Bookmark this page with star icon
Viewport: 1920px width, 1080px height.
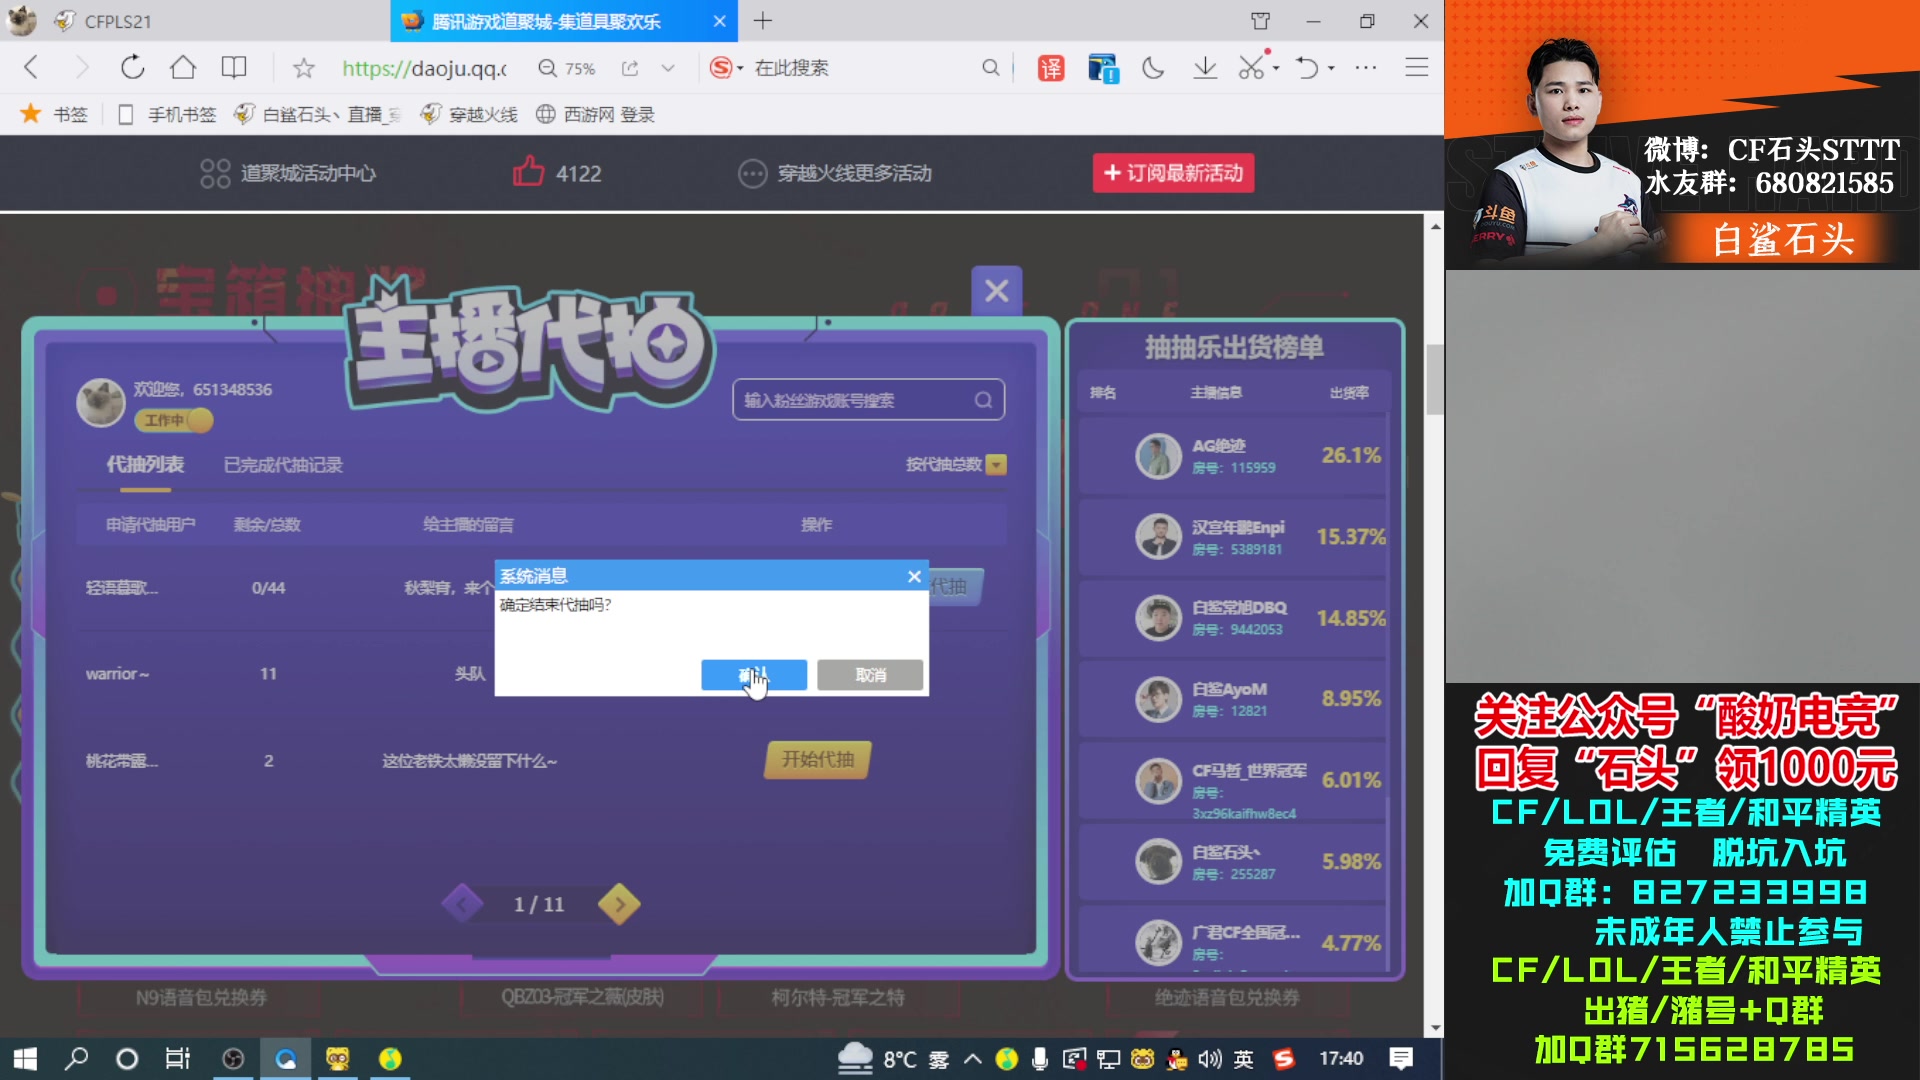click(x=304, y=68)
